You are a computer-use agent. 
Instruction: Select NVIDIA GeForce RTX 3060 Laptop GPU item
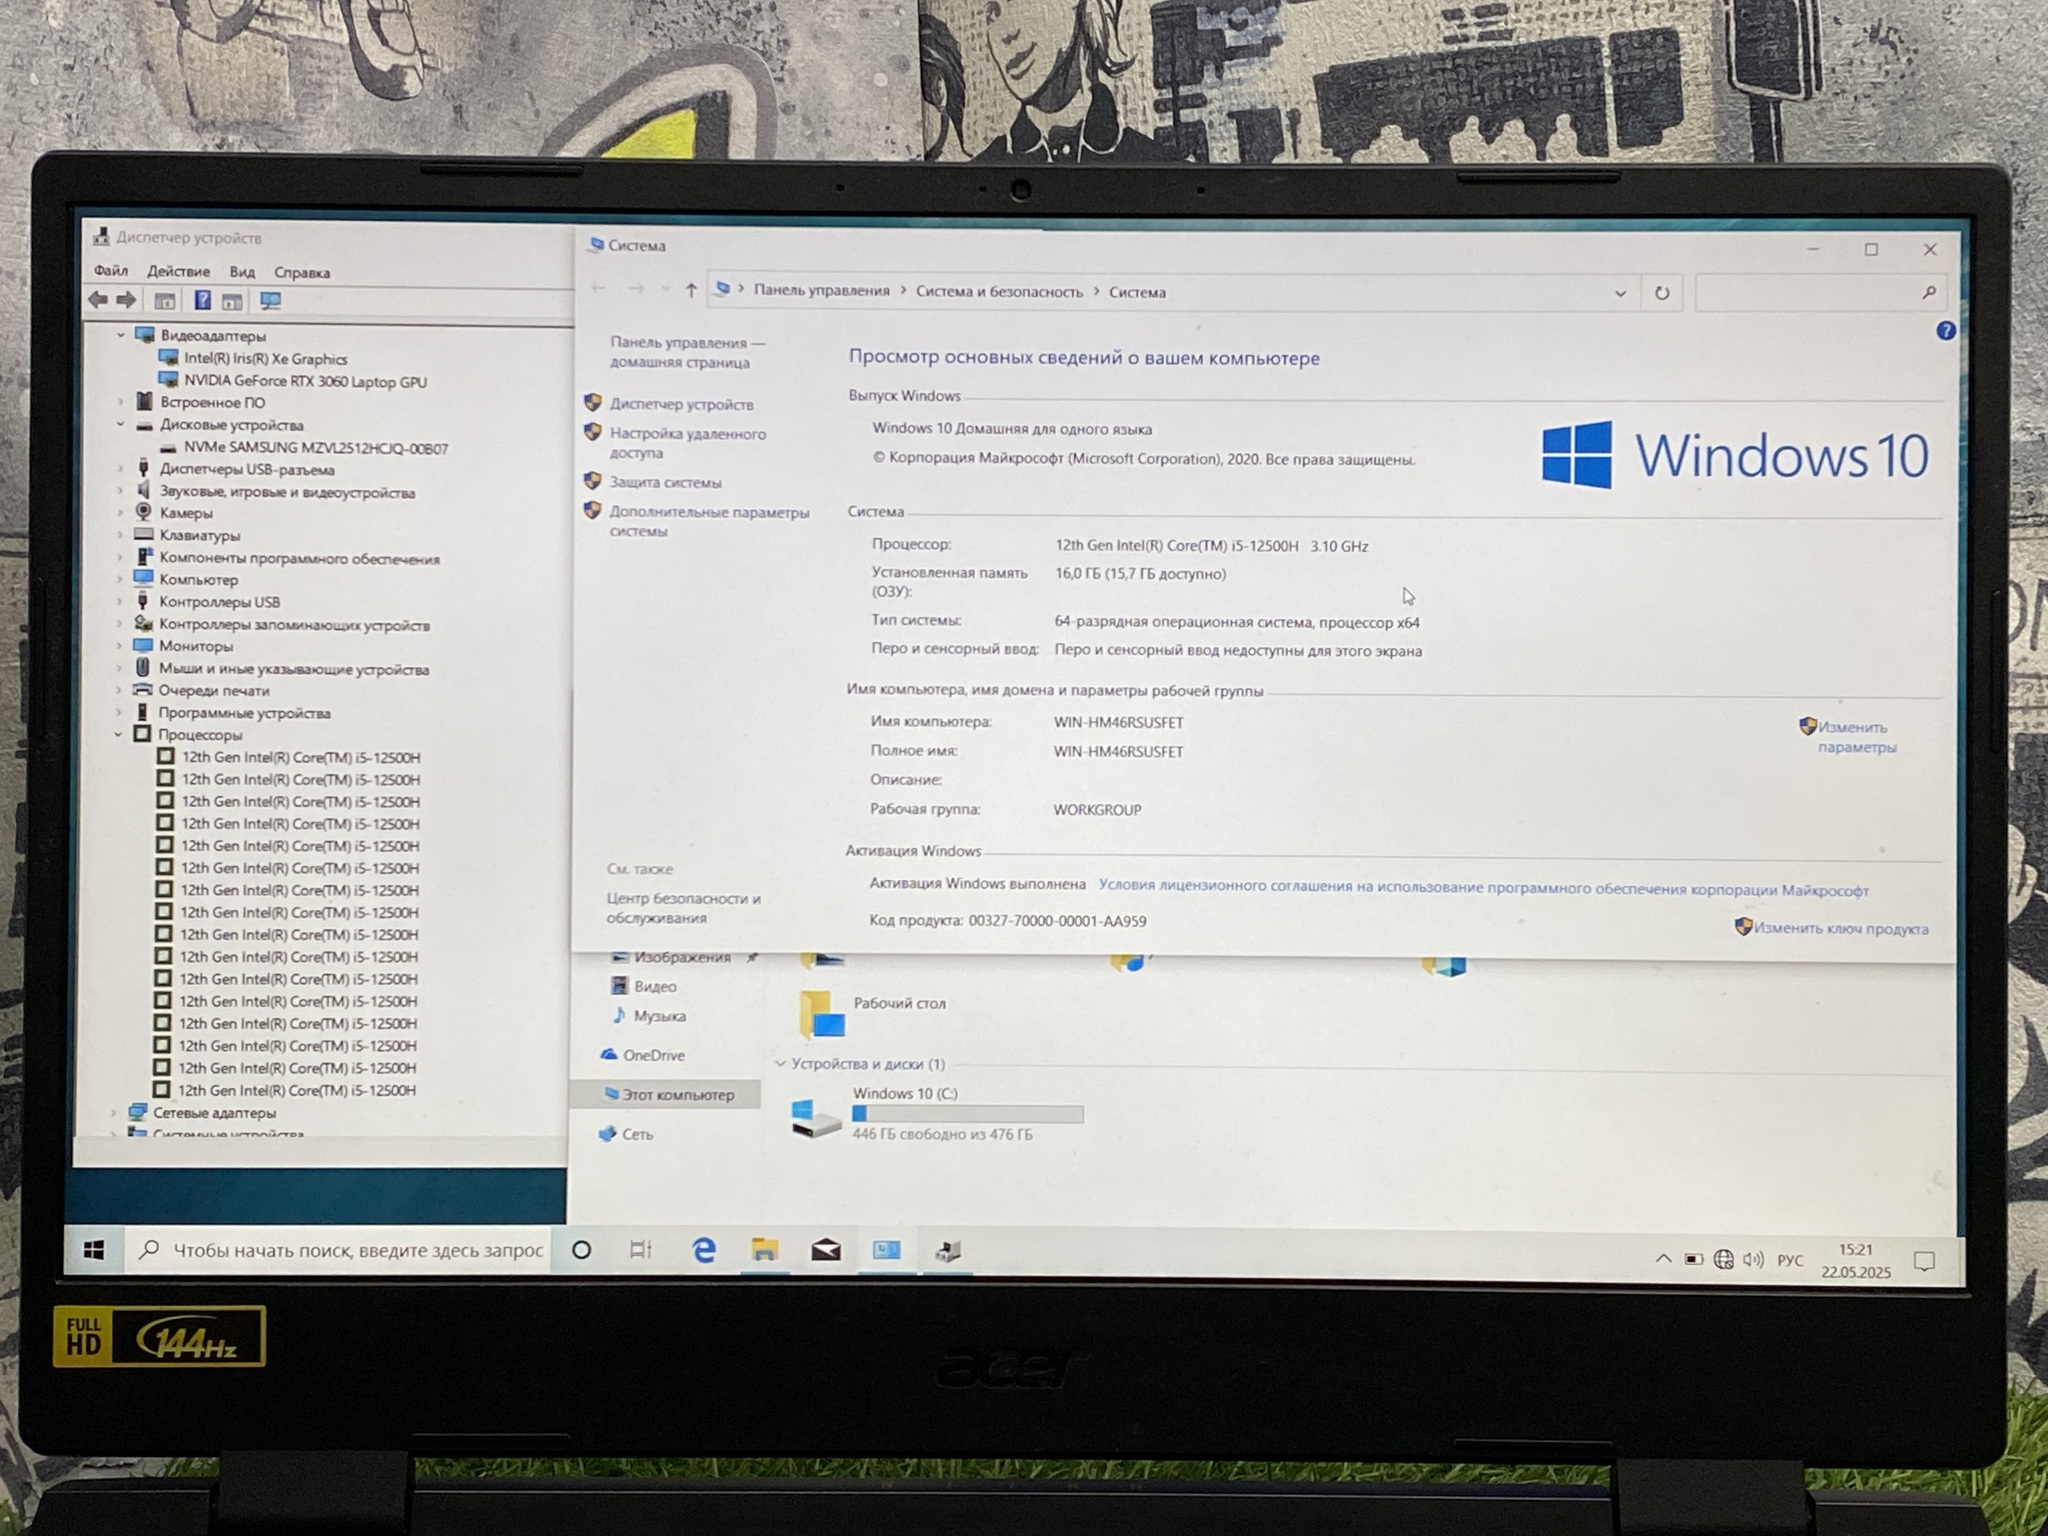(305, 381)
